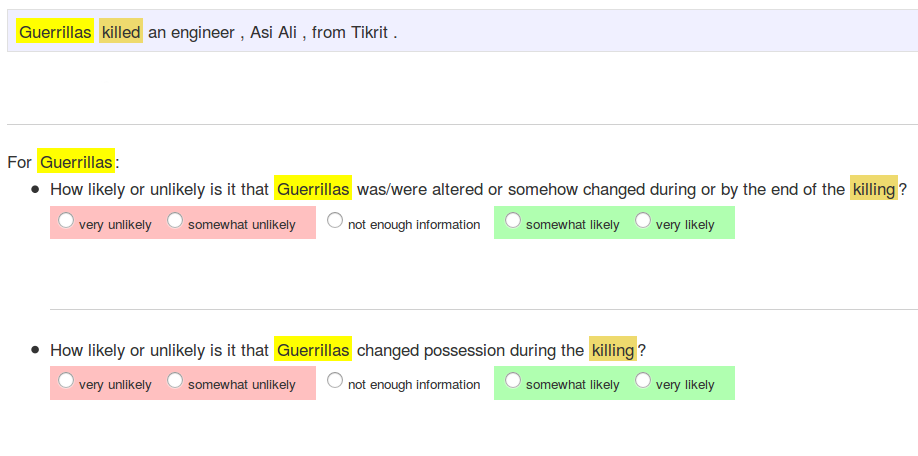Viewport: 918px width, 456px height.
Task: Click highlighted 'Guerrillas' in the top sentence
Action: [x=55, y=33]
